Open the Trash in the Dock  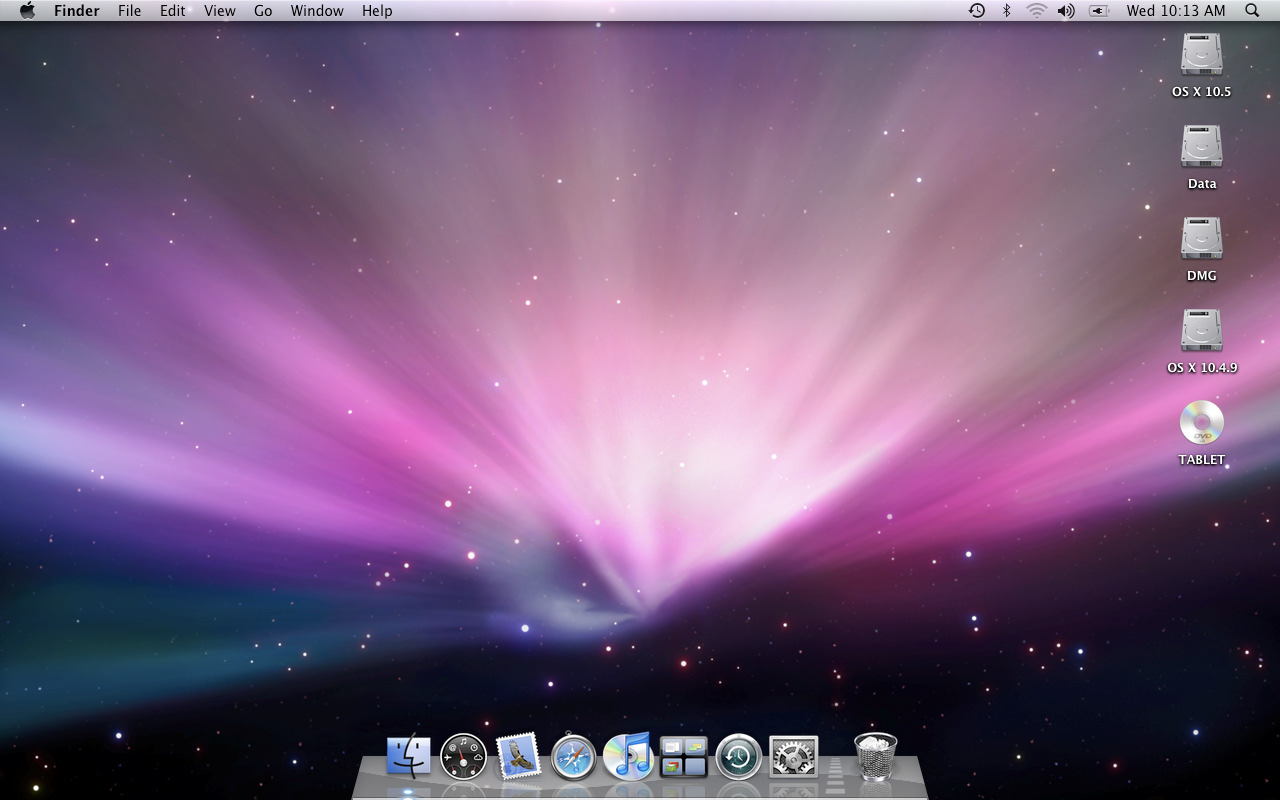(x=875, y=756)
